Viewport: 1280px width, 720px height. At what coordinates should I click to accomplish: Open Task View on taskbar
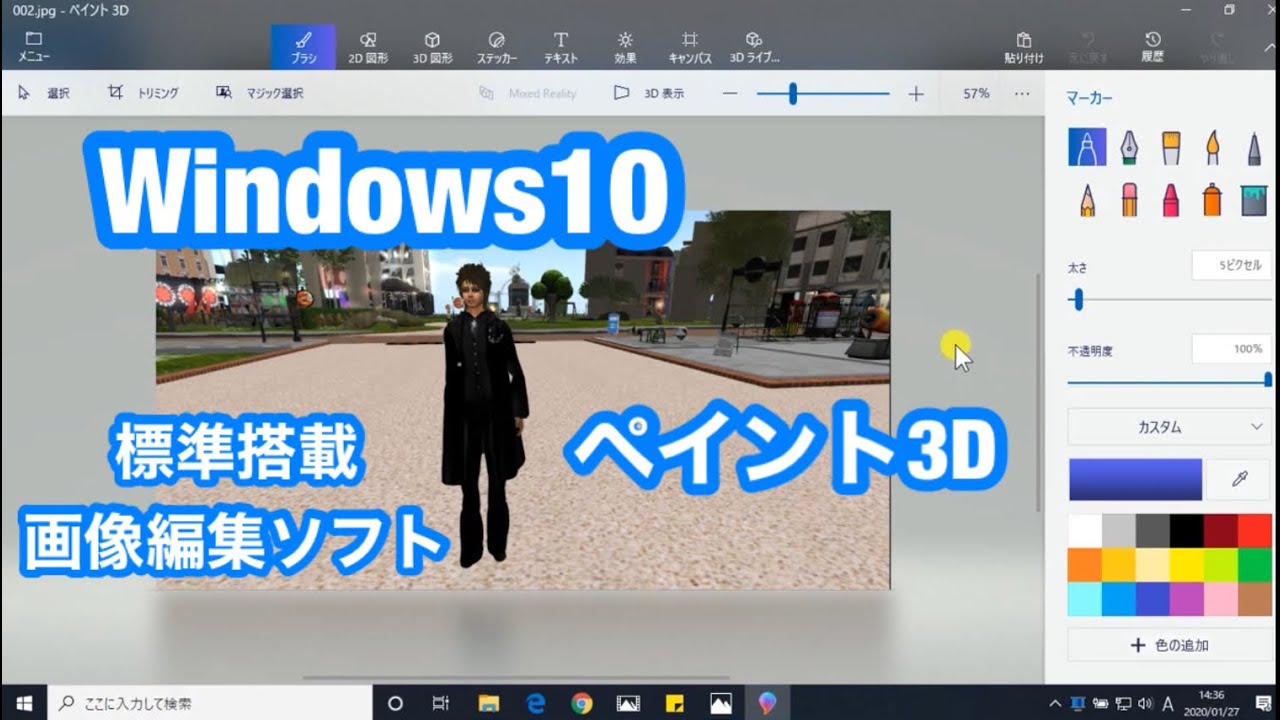point(441,703)
